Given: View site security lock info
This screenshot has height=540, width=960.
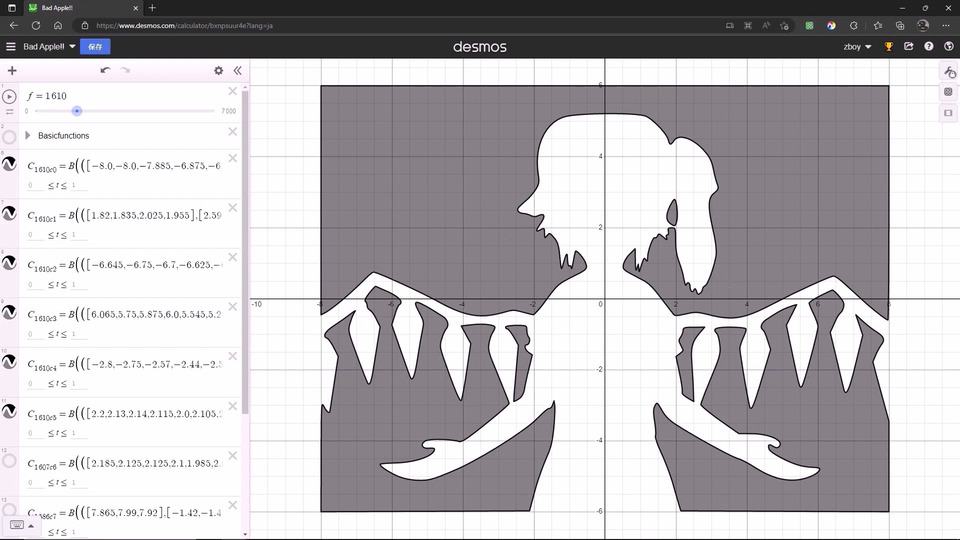Looking at the screenshot, I should tap(85, 26).
